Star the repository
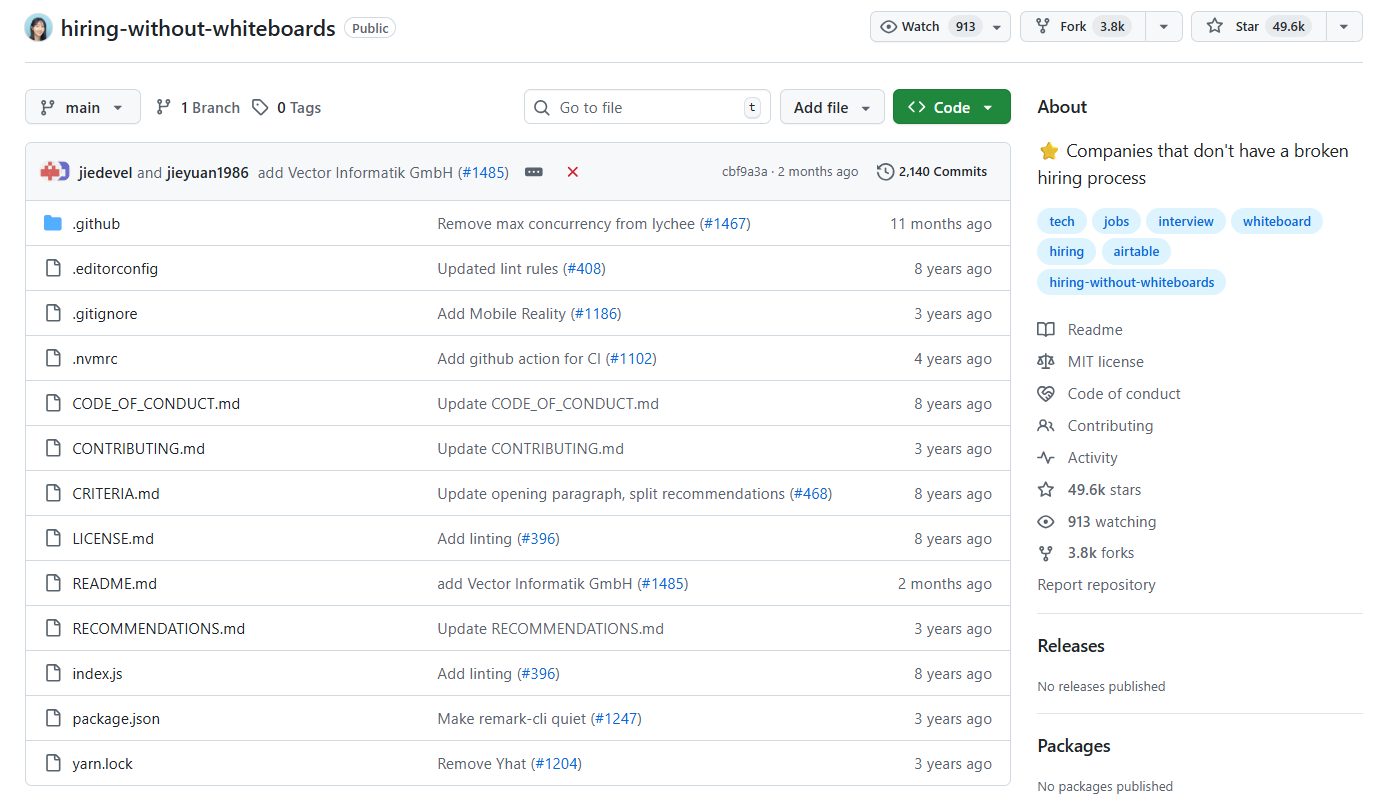 pos(1258,27)
